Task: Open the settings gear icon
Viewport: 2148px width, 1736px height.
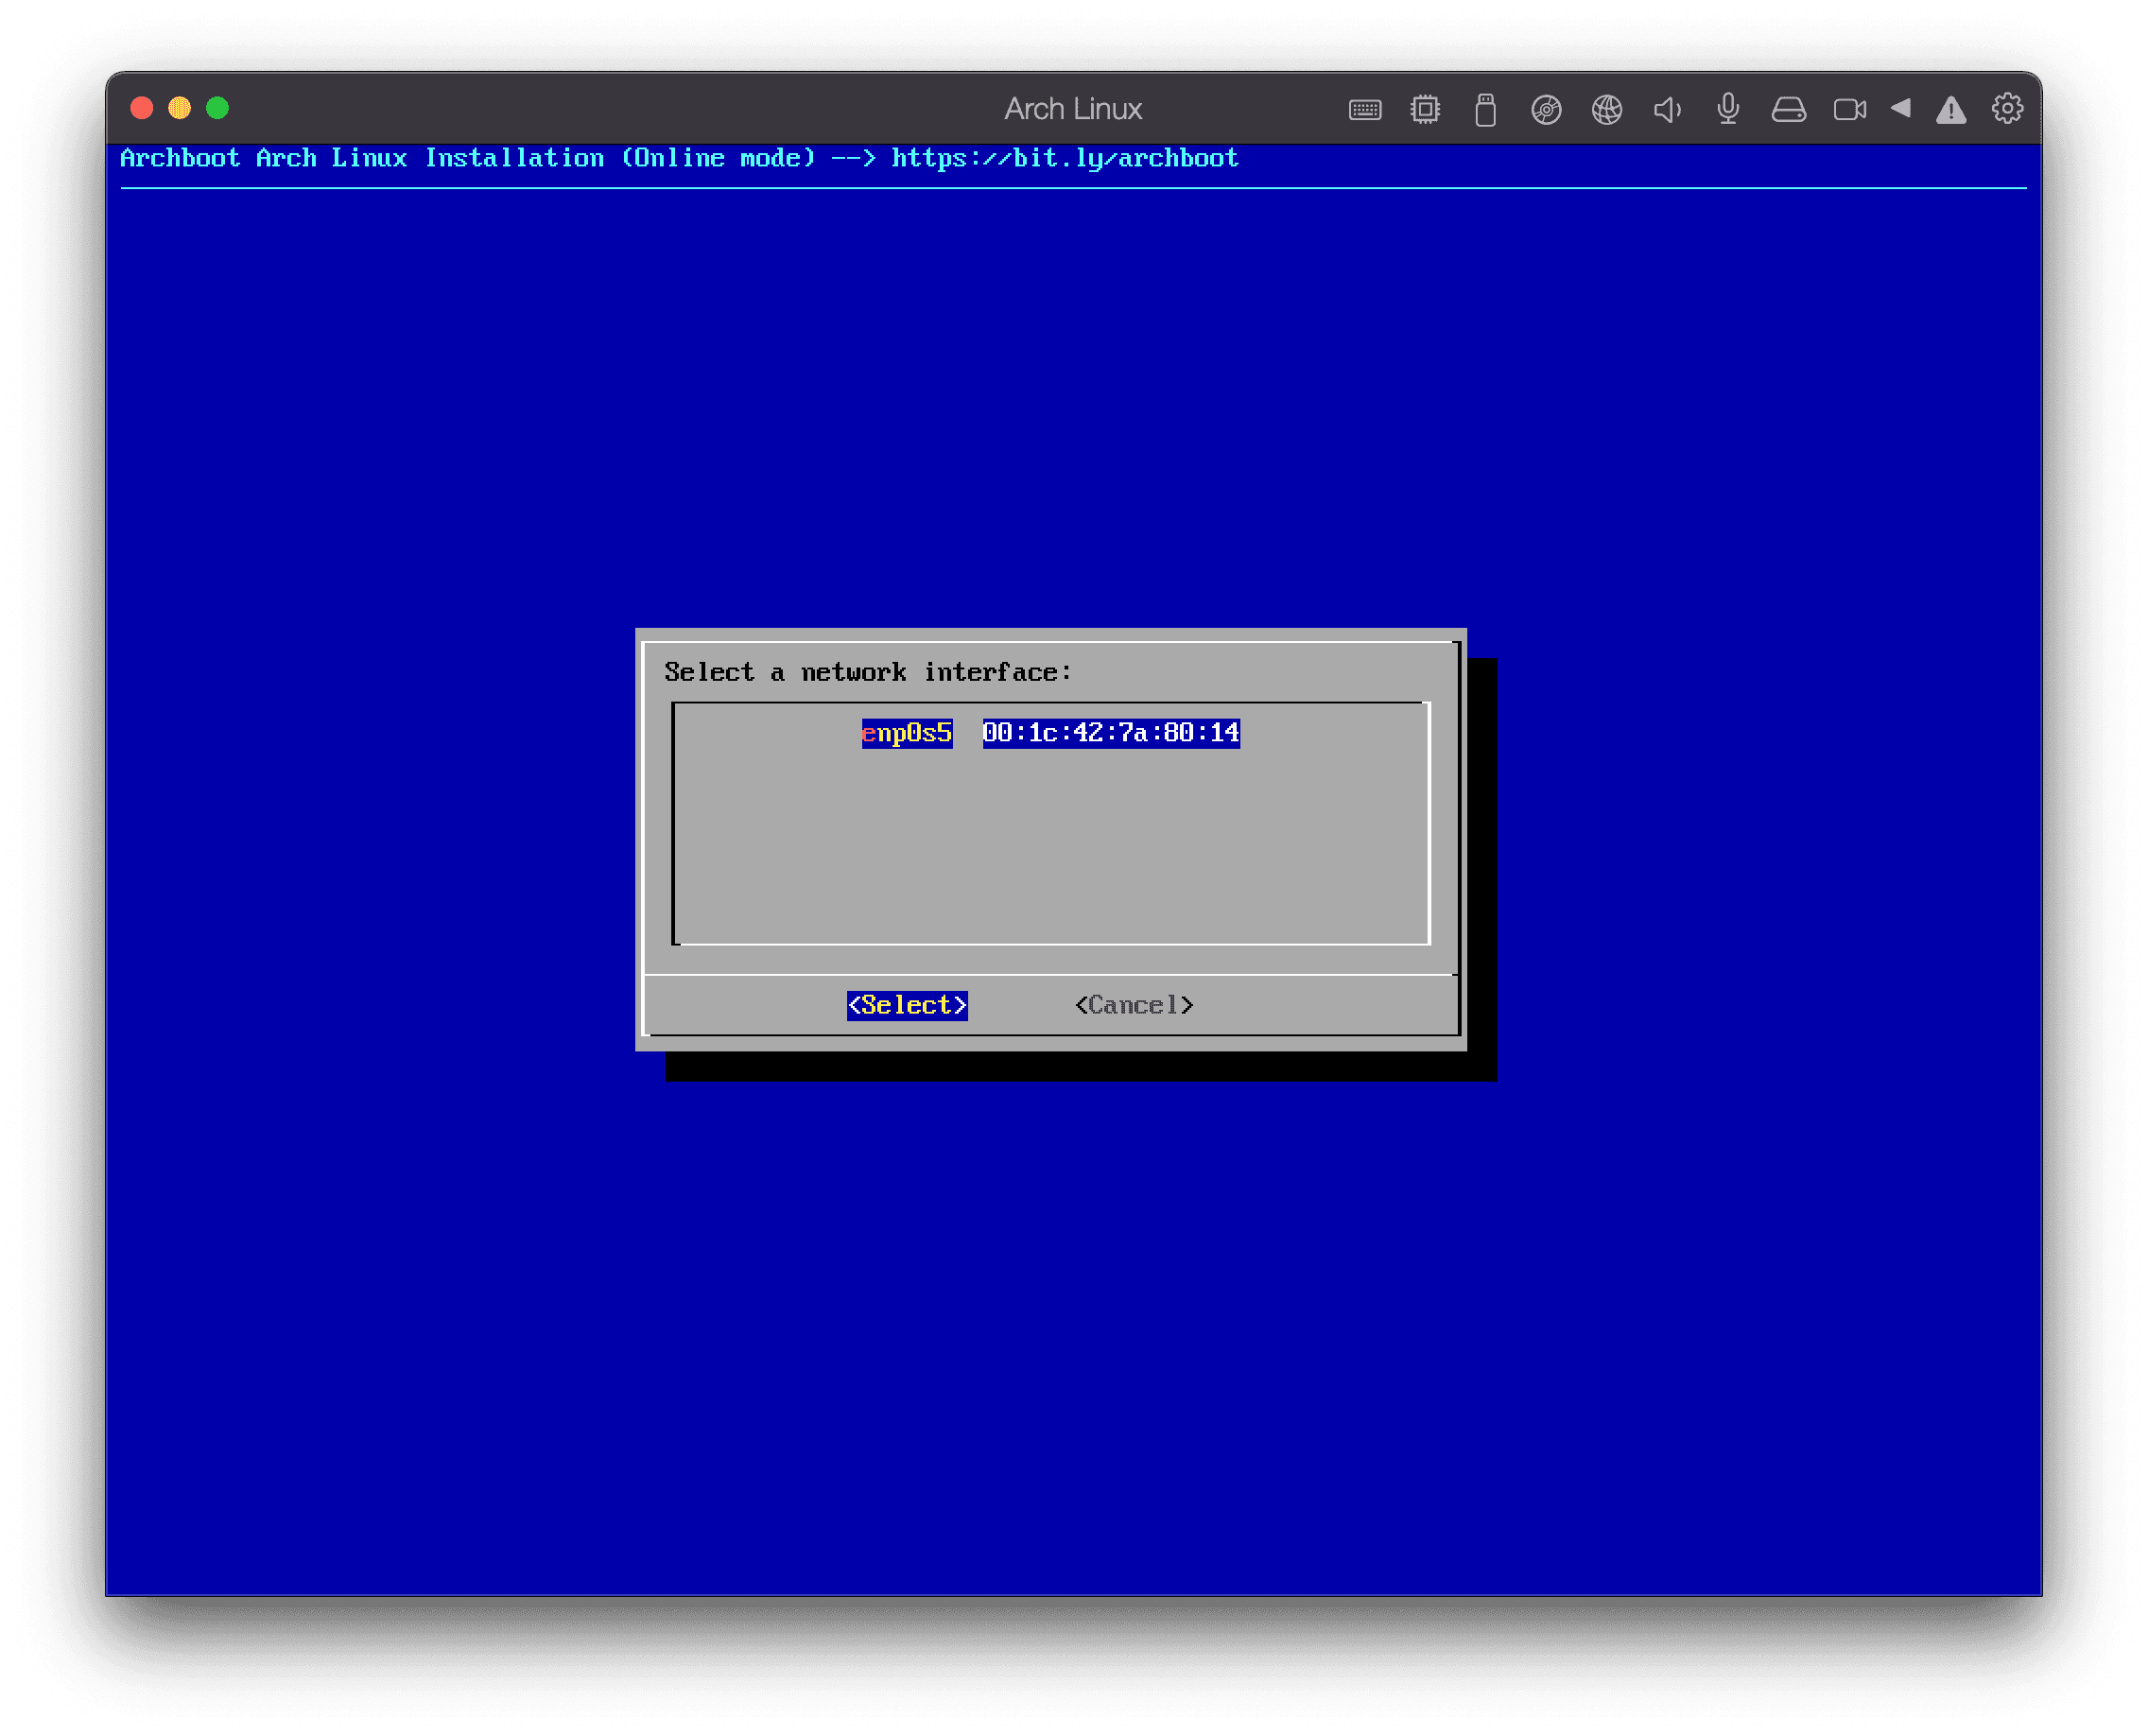Action: tap(2007, 108)
